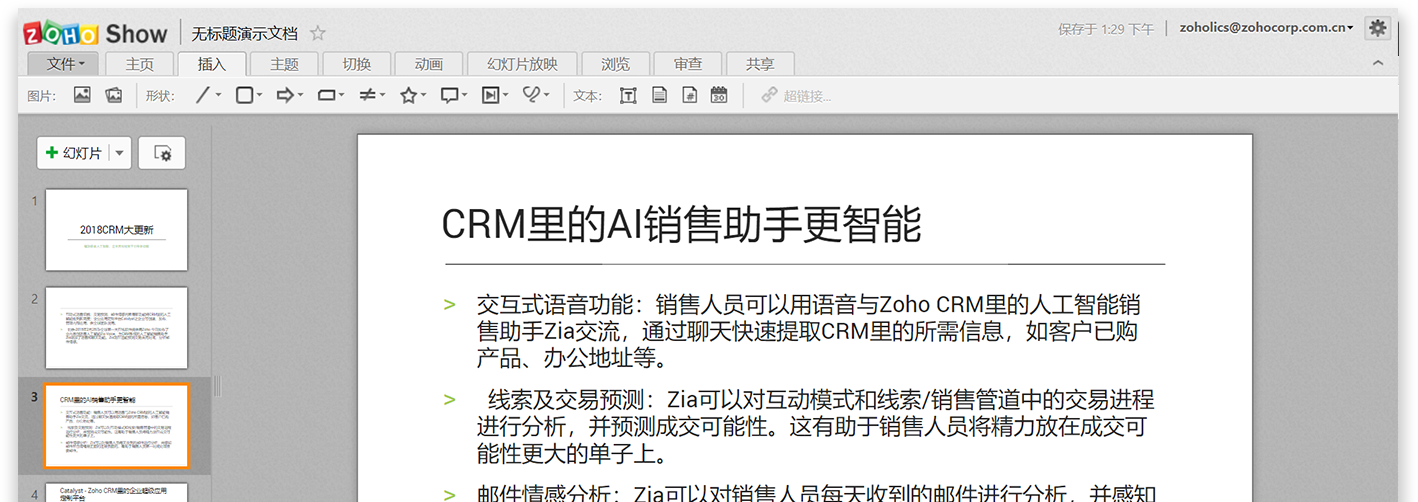Select slide 3 thumbnail

coord(116,426)
